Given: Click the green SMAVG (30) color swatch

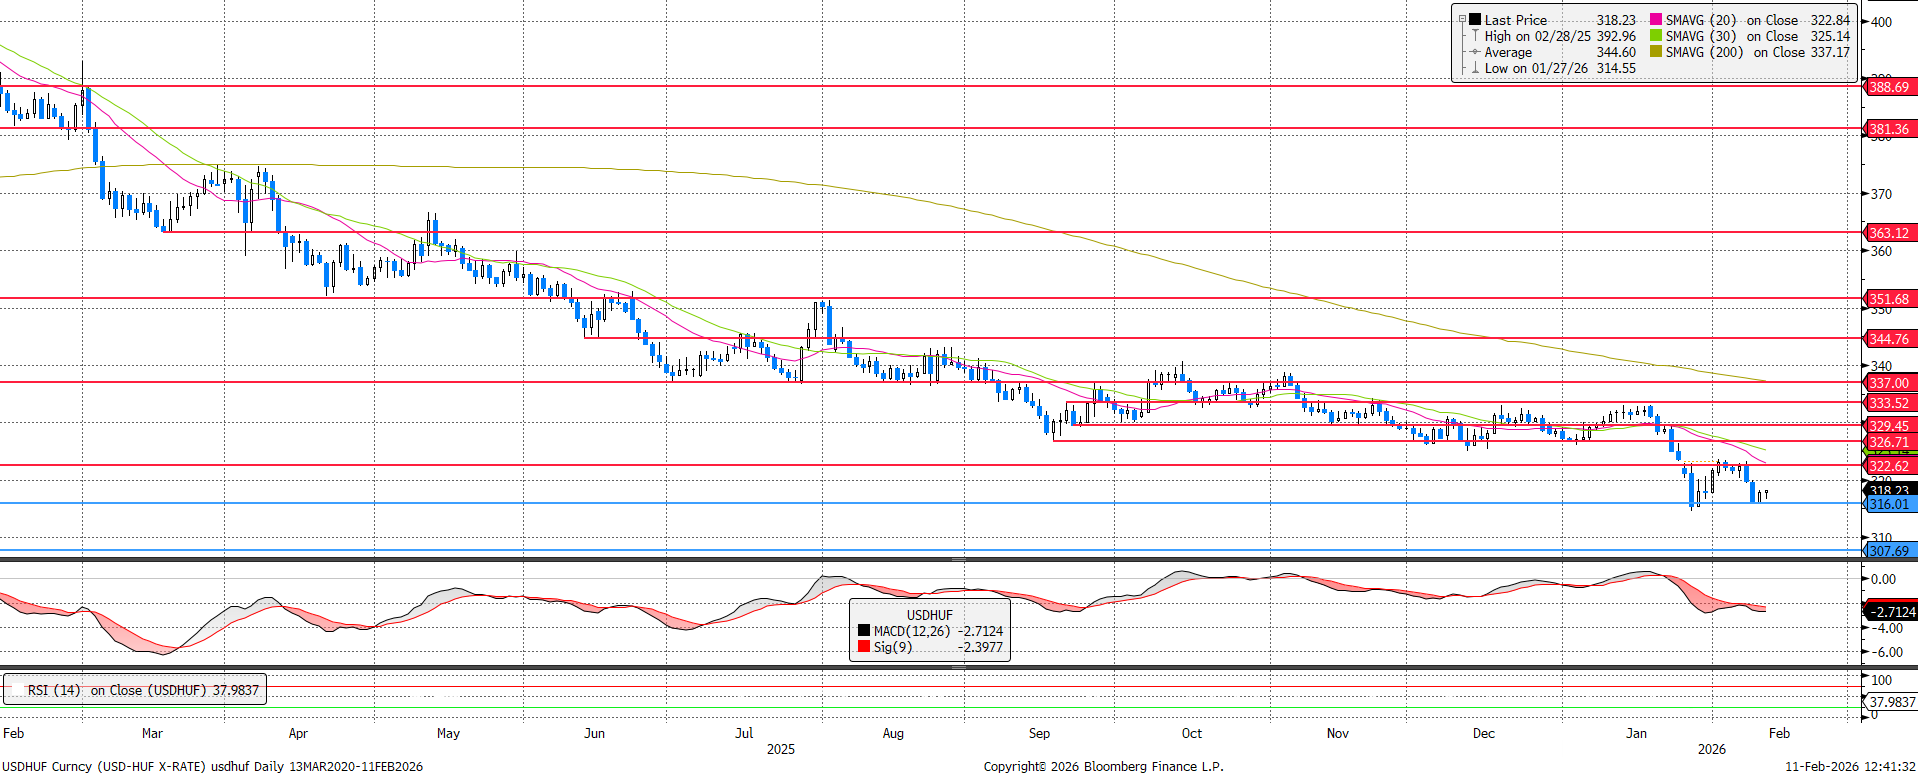Looking at the screenshot, I should click(x=1656, y=36).
